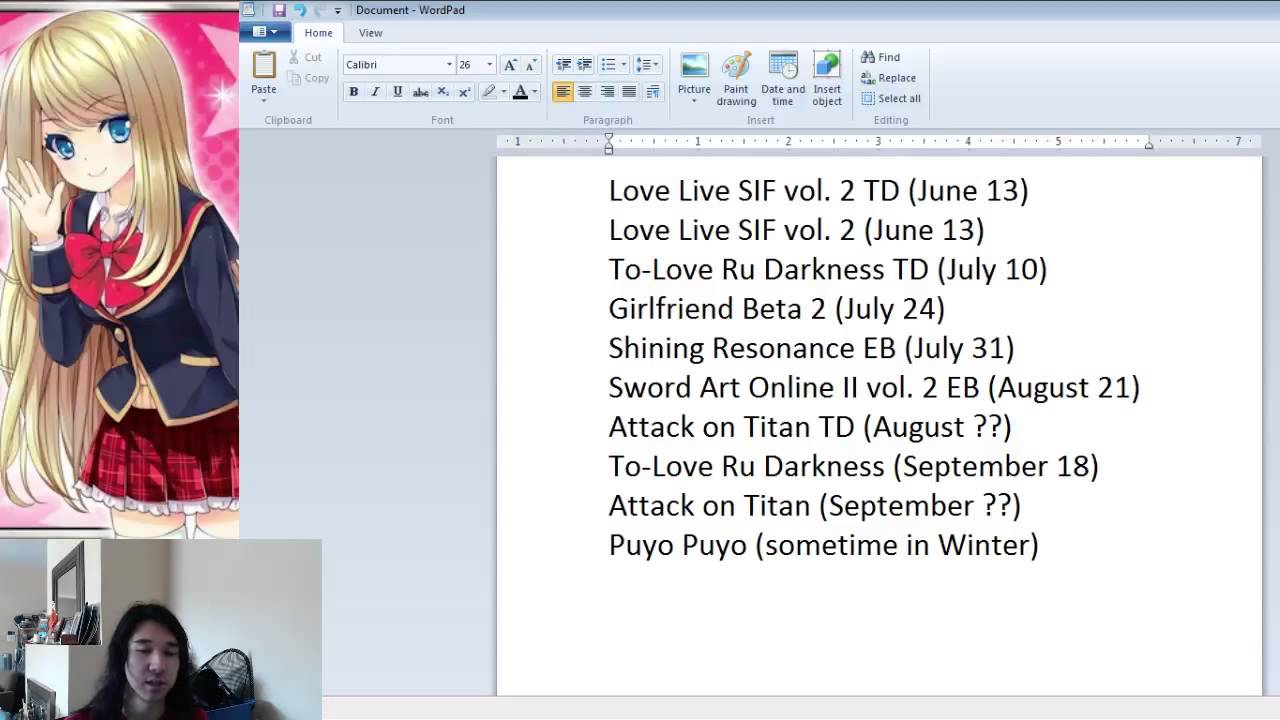This screenshot has width=1280, height=720.
Task: Open the list style dropdown arrow
Action: 623,64
